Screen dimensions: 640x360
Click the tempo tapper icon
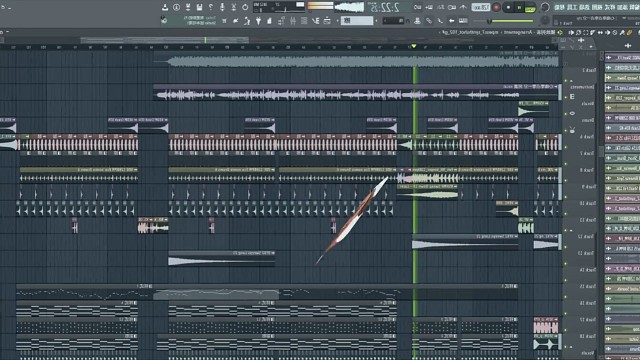point(247,20)
